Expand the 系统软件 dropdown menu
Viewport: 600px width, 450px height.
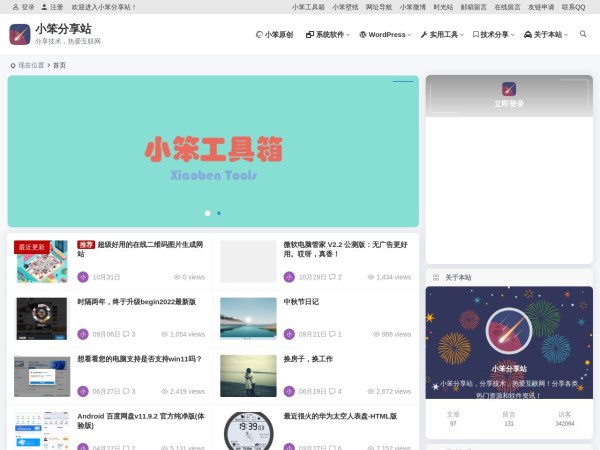328,35
